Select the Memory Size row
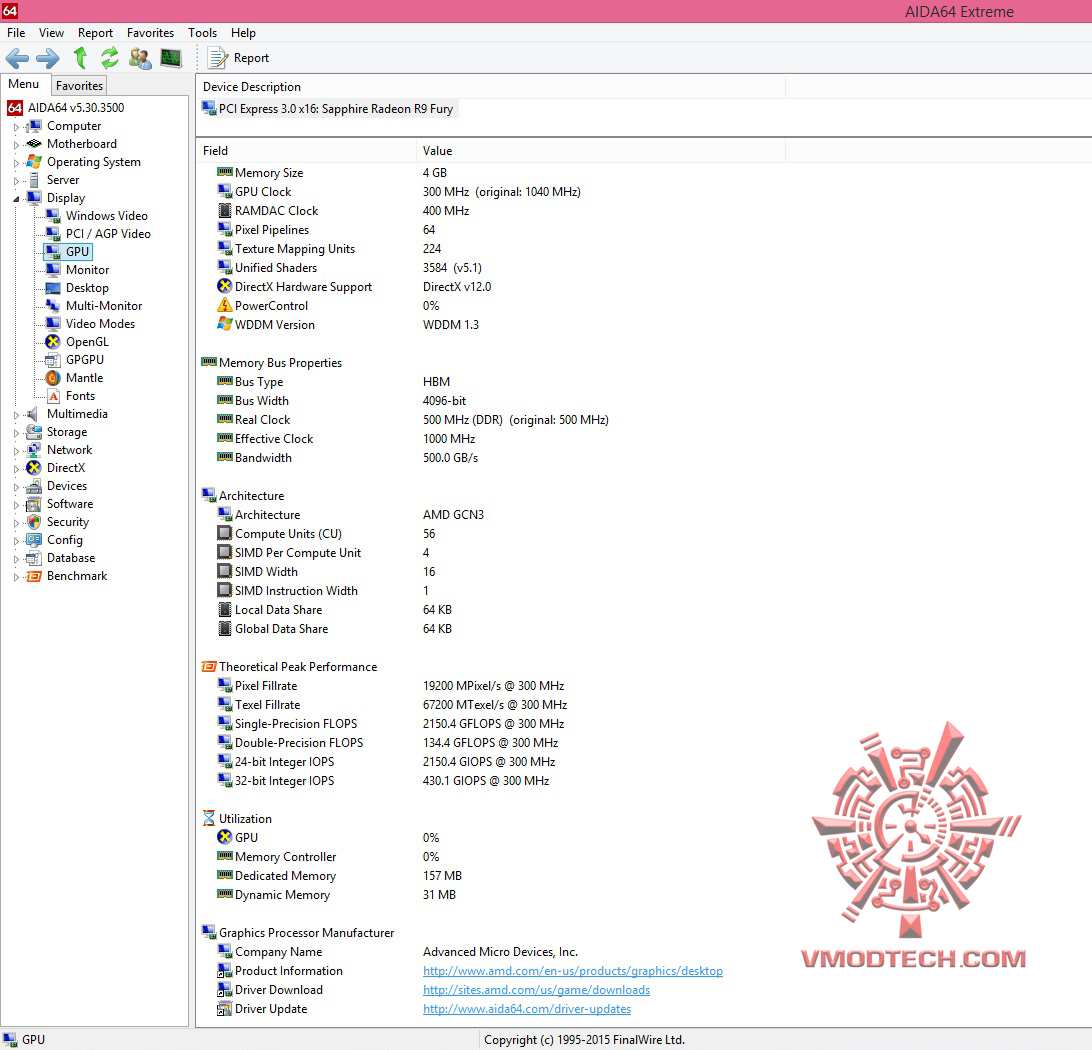 pos(332,172)
